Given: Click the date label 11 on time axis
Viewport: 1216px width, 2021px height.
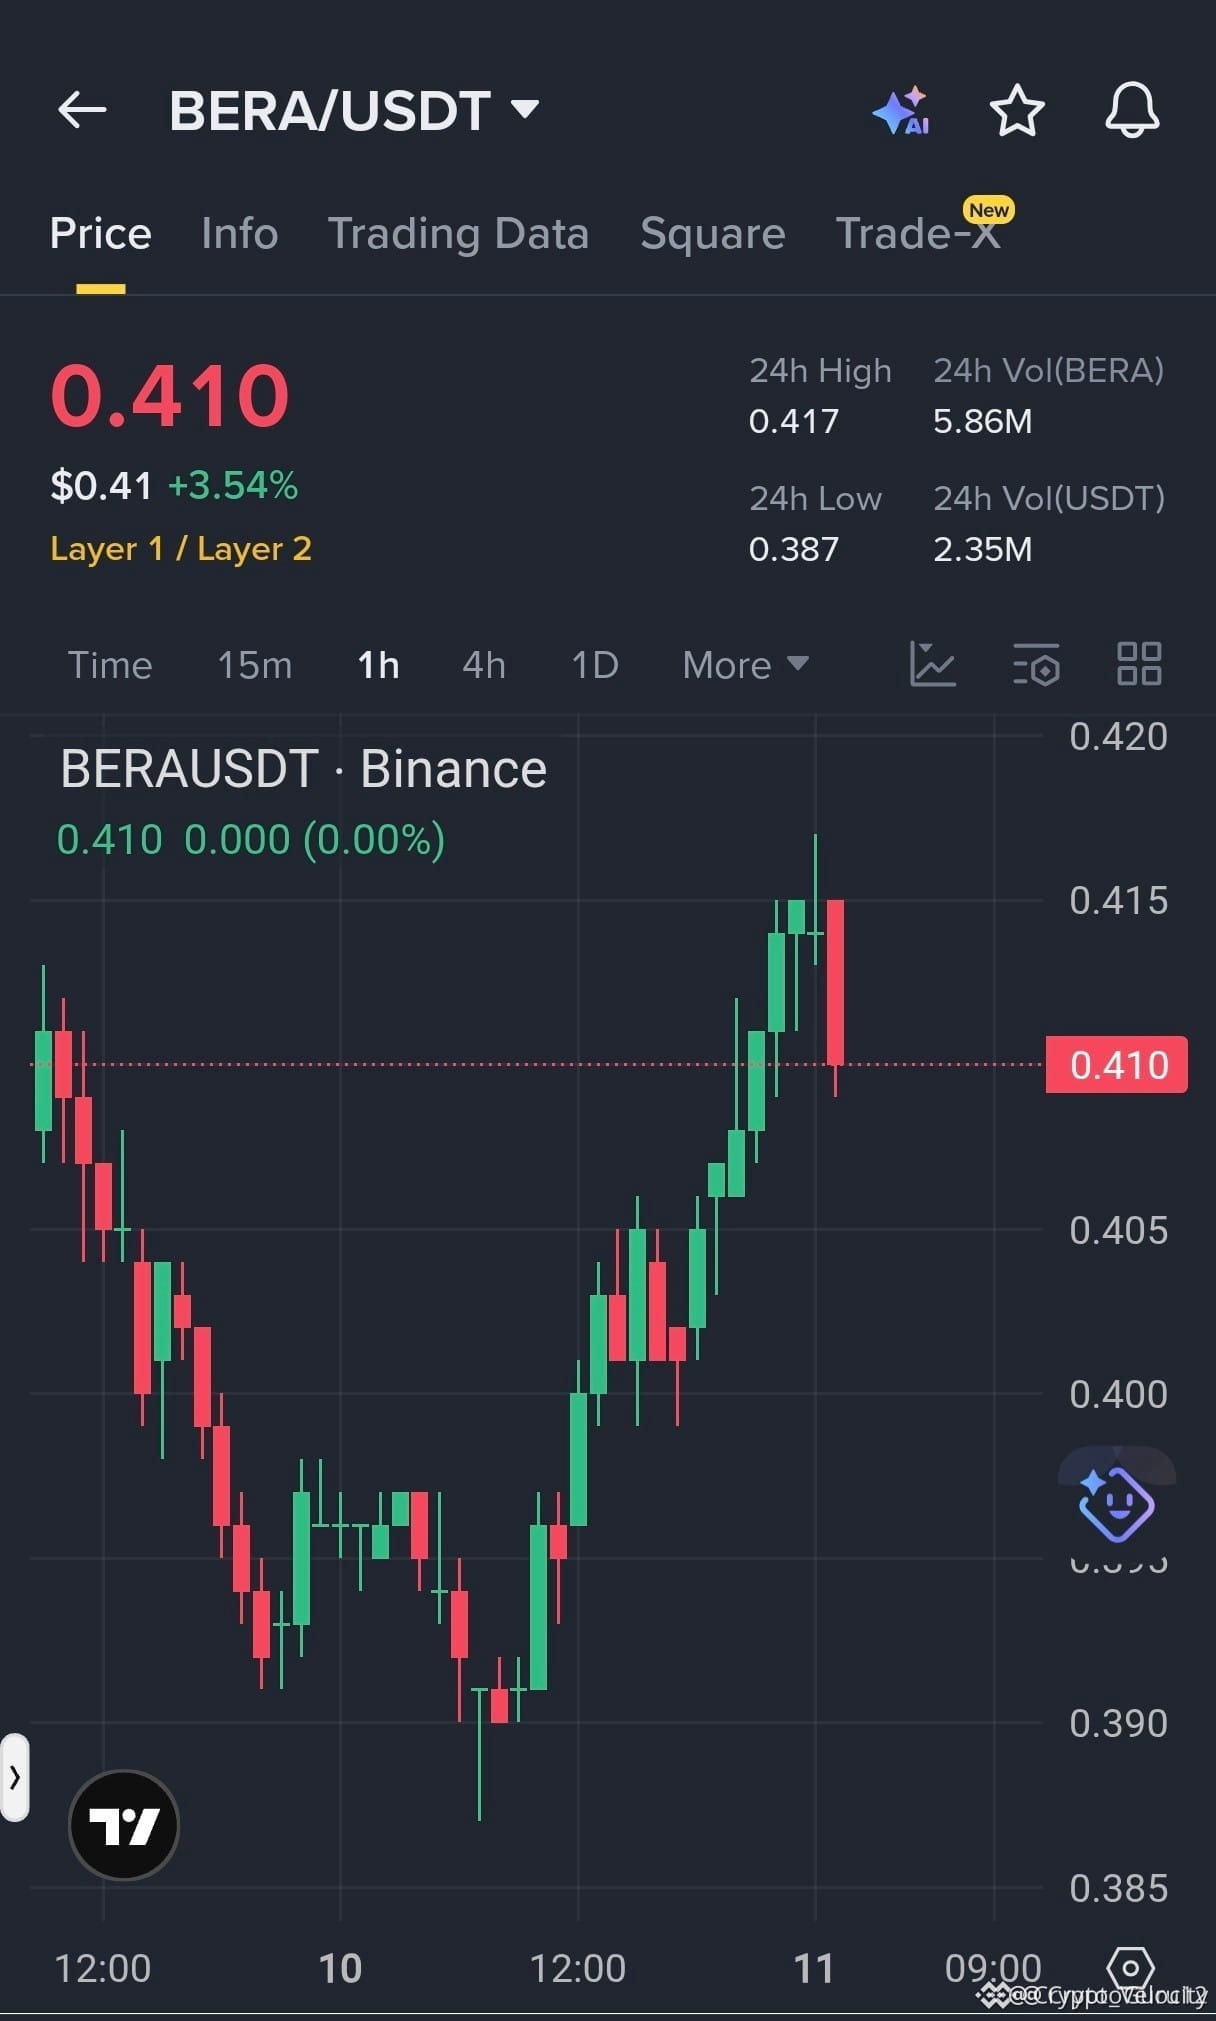Looking at the screenshot, I should (814, 1968).
